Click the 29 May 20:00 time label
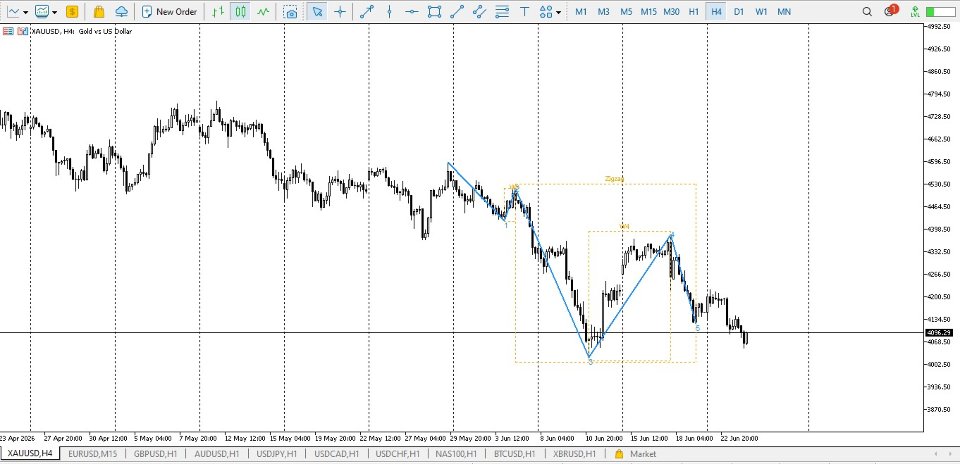The width and height of the screenshot is (960, 464). [470, 438]
